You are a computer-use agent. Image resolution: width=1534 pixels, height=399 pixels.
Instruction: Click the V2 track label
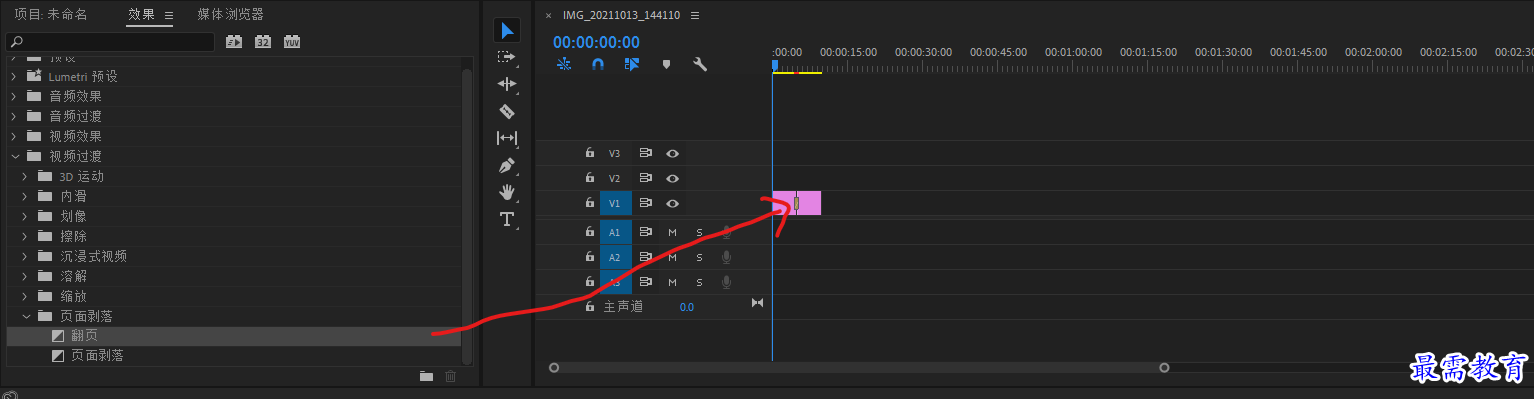(x=615, y=178)
